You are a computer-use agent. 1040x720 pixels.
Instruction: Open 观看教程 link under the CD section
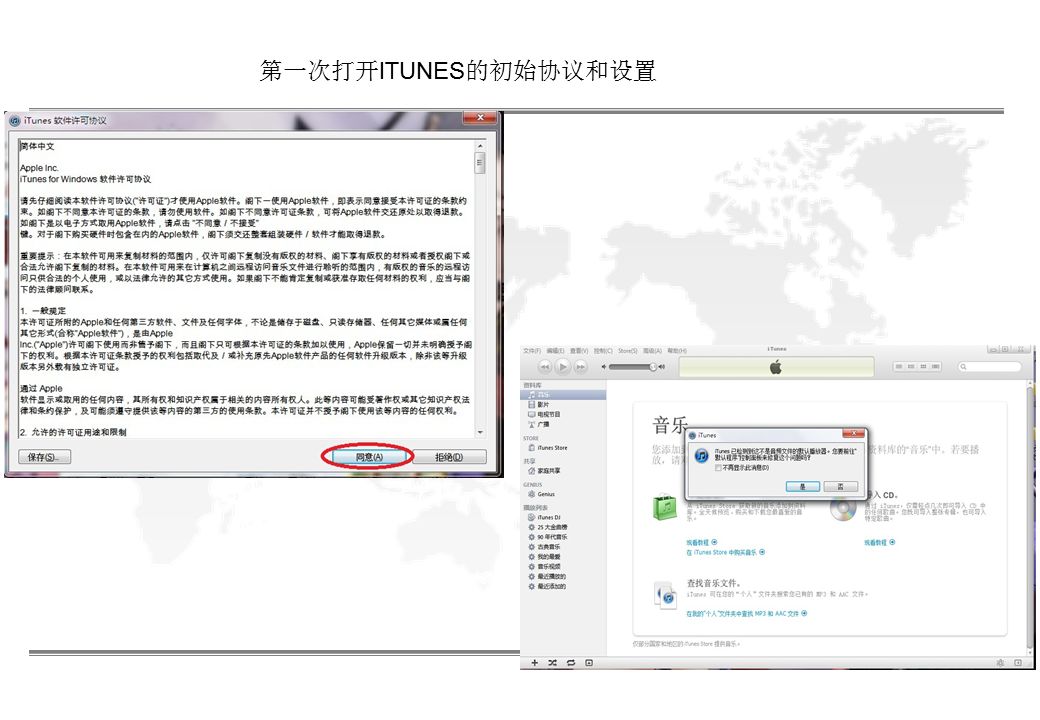(x=879, y=542)
